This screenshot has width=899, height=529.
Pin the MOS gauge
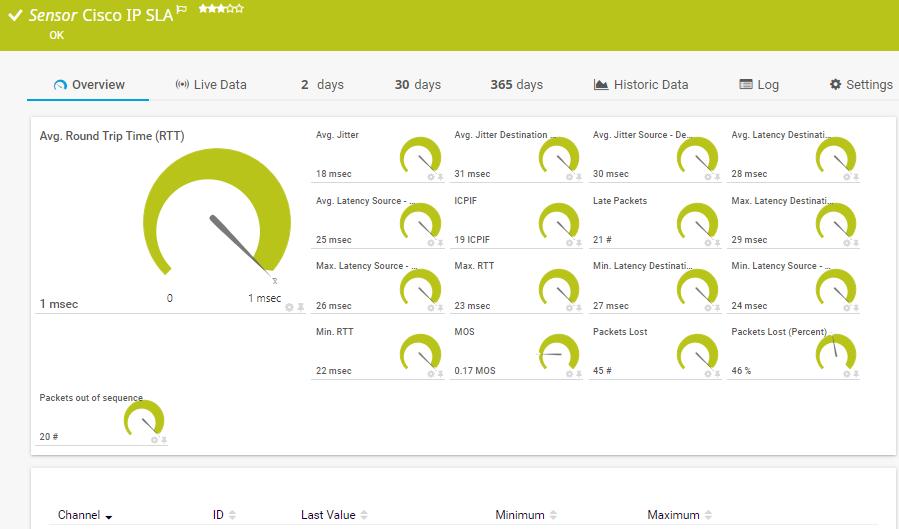click(579, 374)
